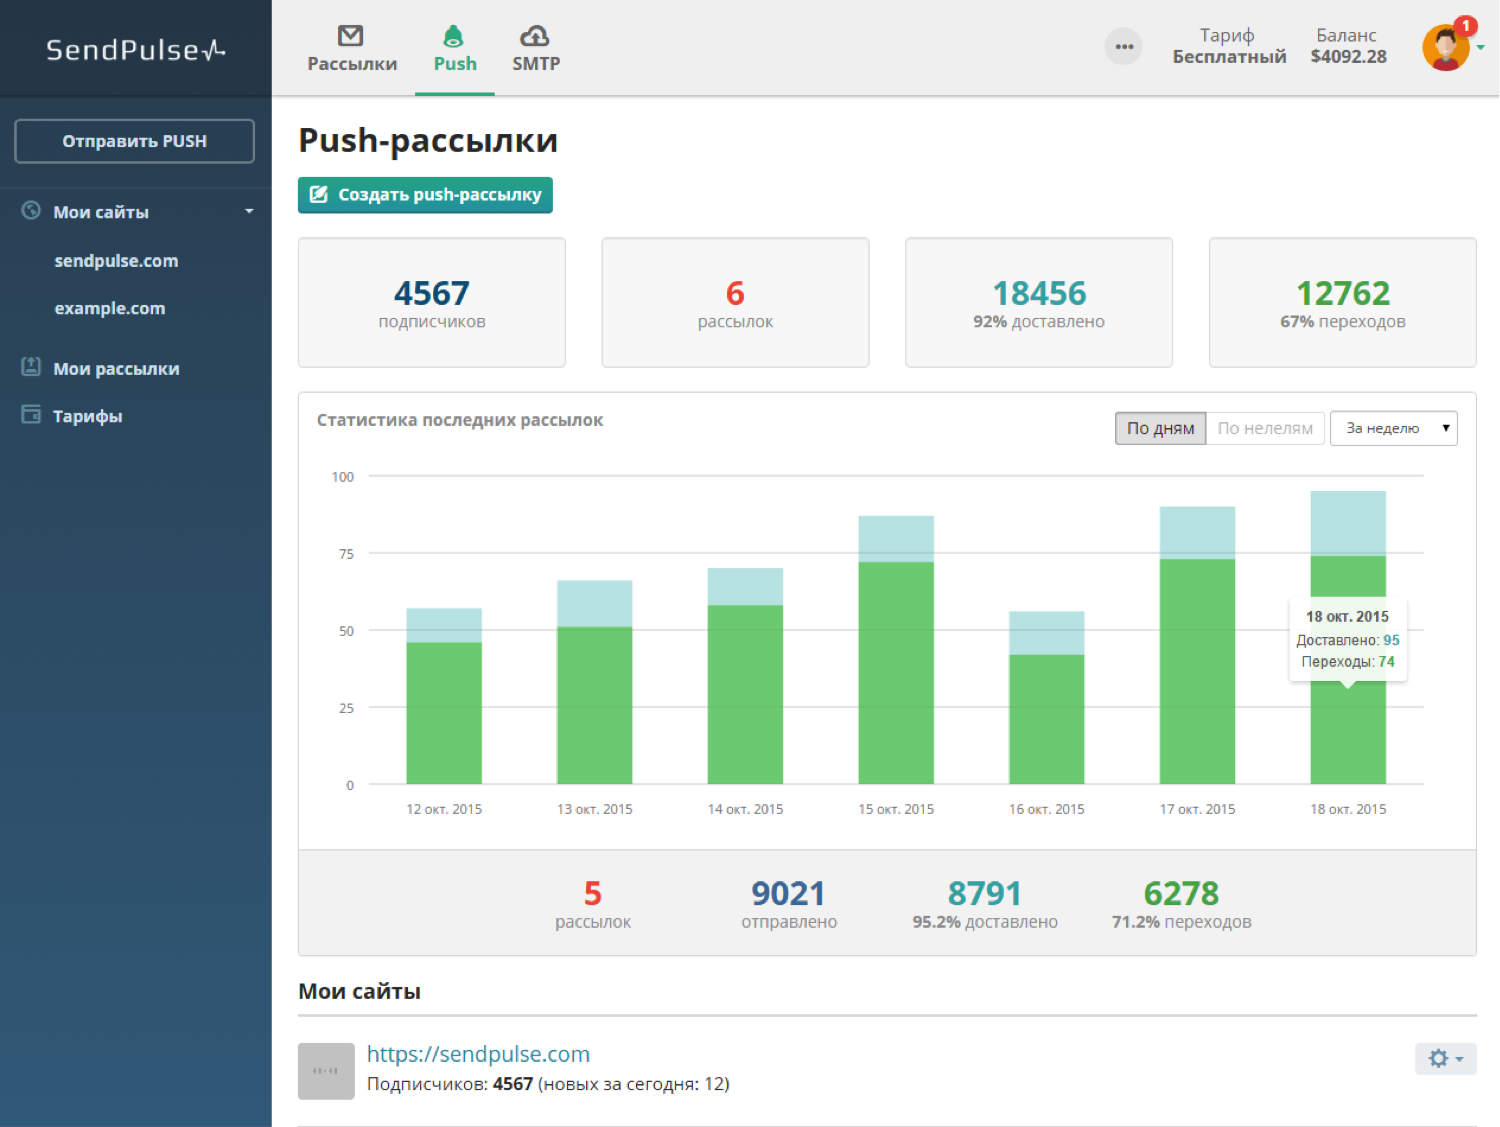Click the SendPulse logo
1500x1127 pixels.
(x=135, y=50)
